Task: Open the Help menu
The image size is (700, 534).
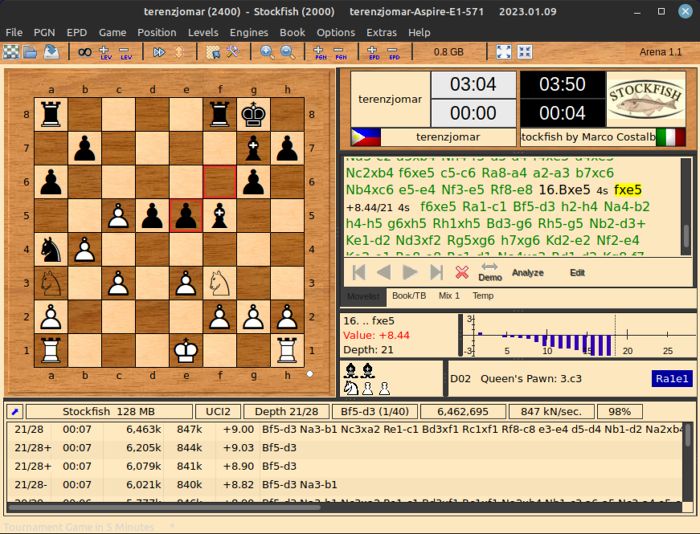Action: 419,33
